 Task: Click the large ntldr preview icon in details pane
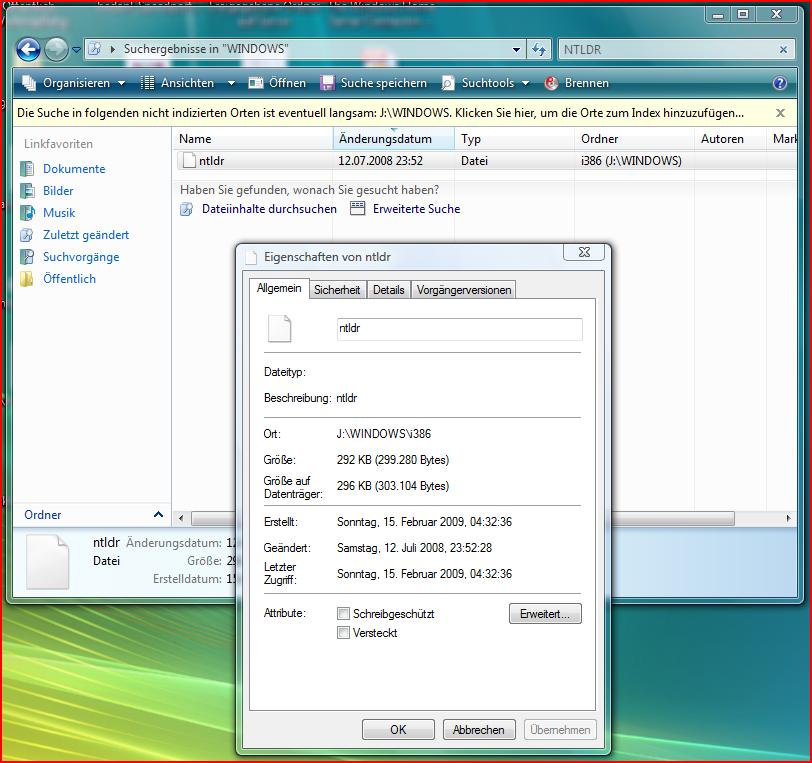tap(48, 562)
